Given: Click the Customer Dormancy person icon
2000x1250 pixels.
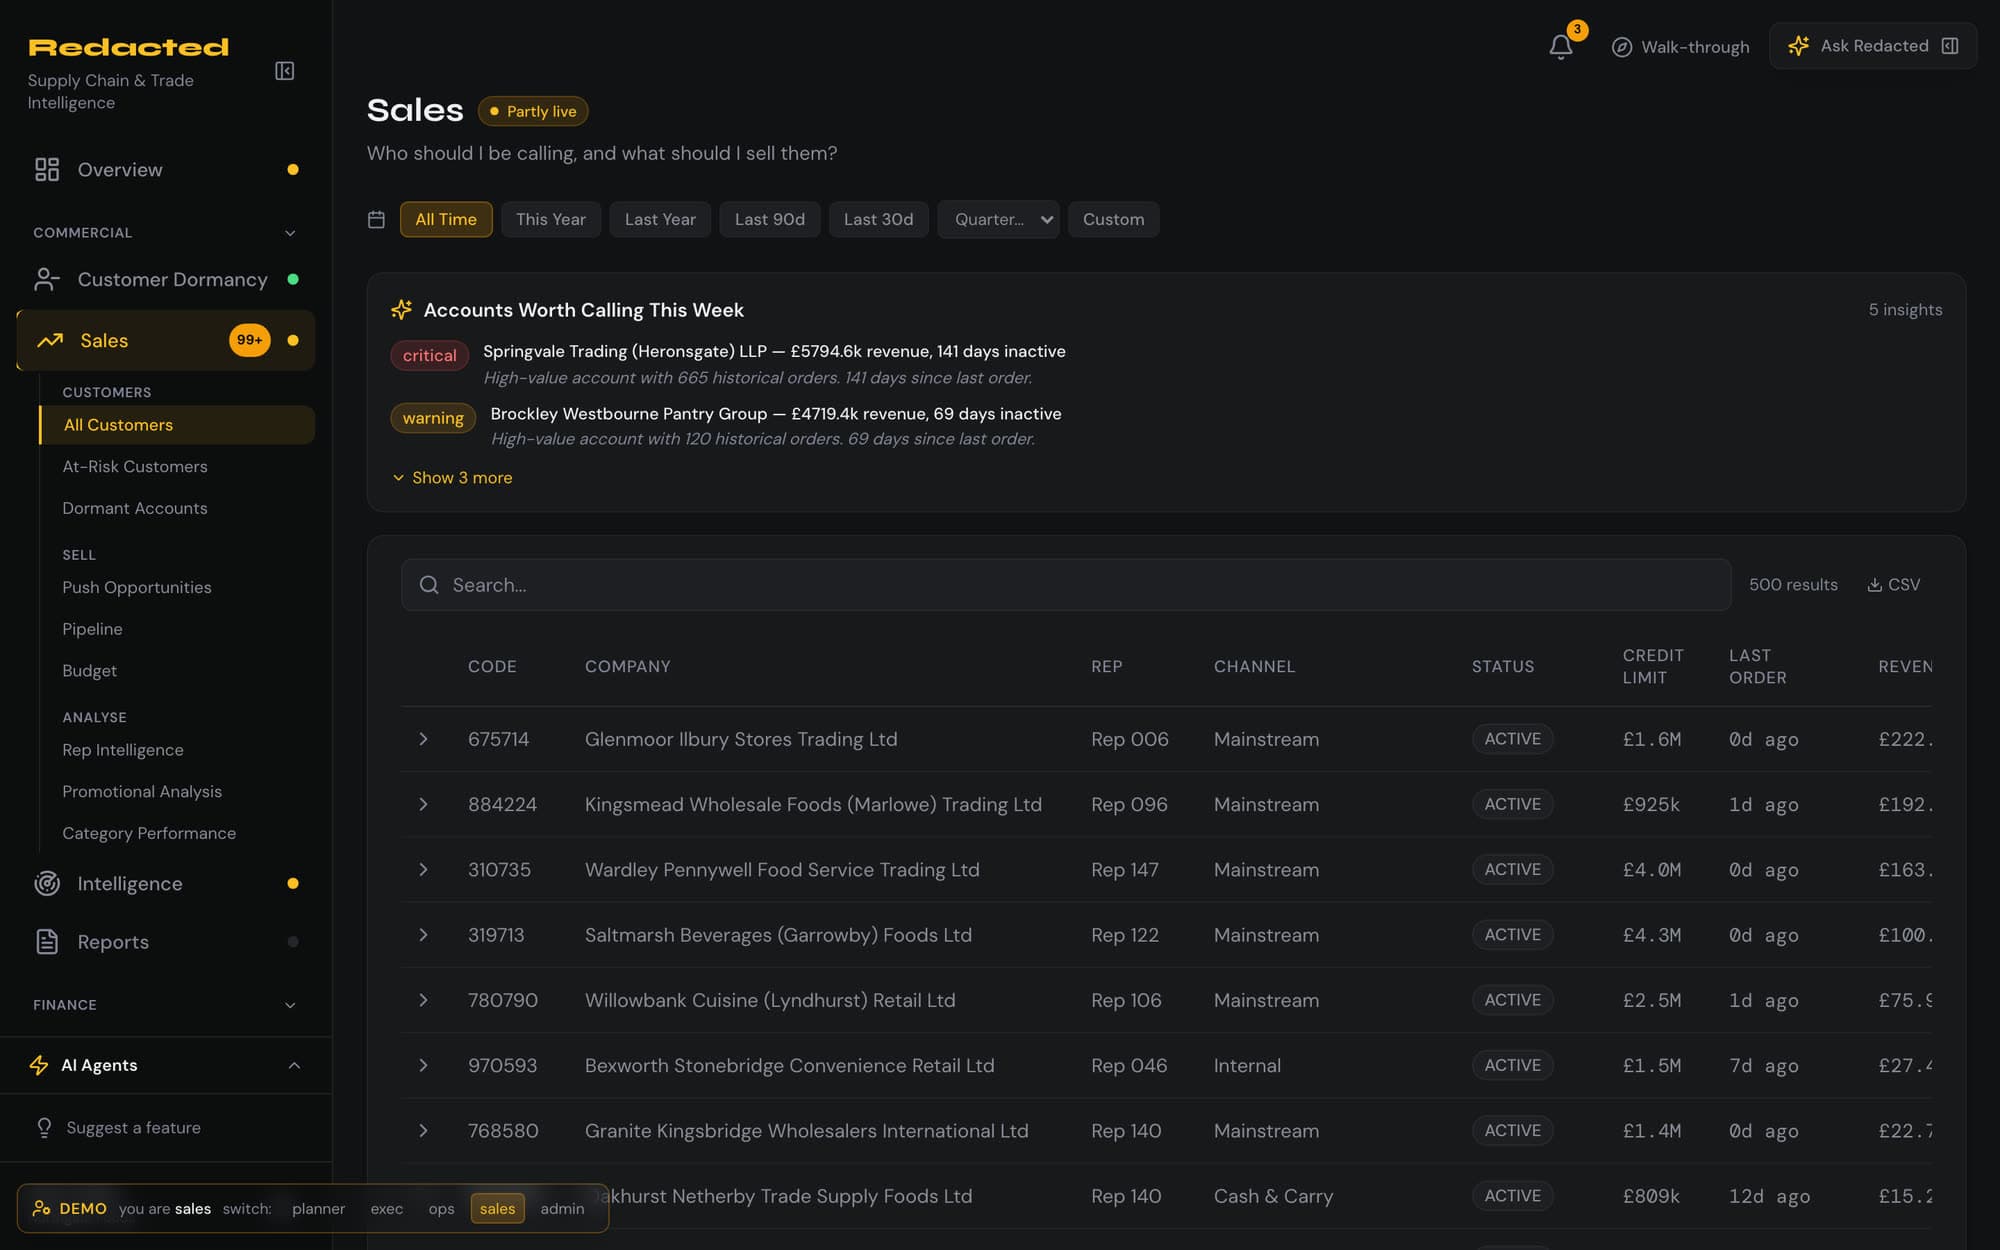Looking at the screenshot, I should (x=47, y=279).
